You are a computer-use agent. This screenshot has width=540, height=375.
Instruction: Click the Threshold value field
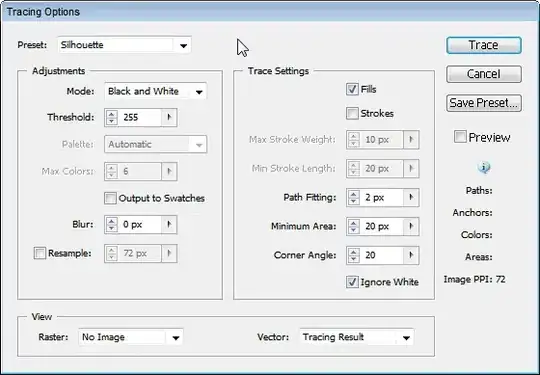140,117
